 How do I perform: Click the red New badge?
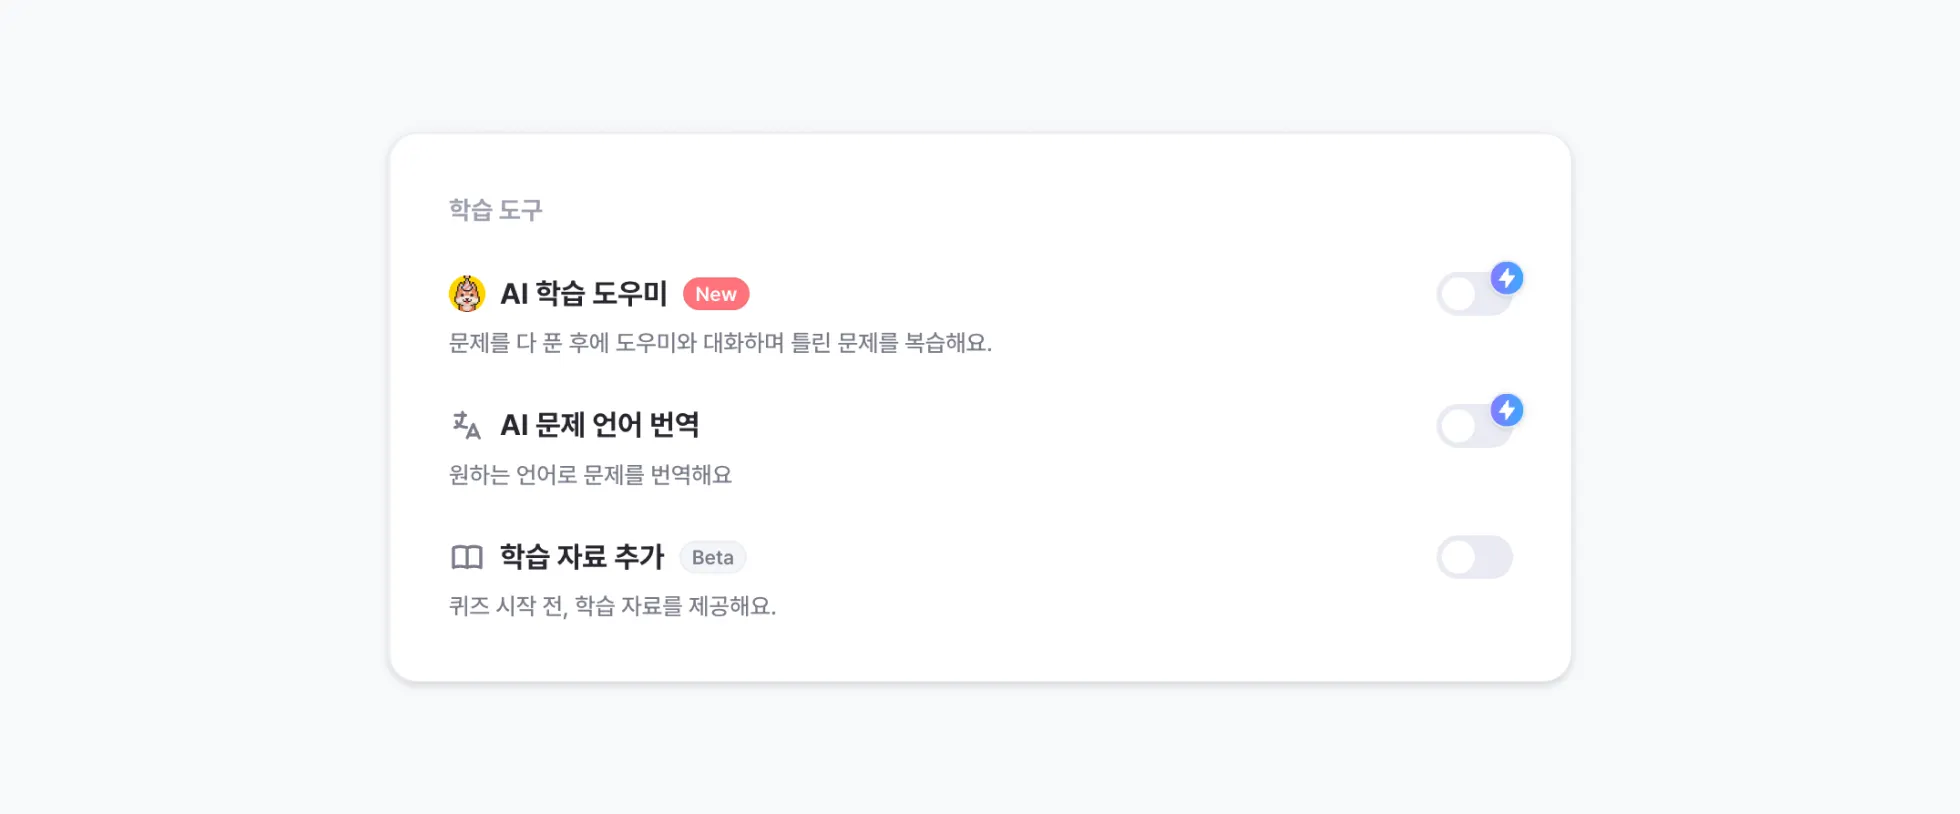716,294
